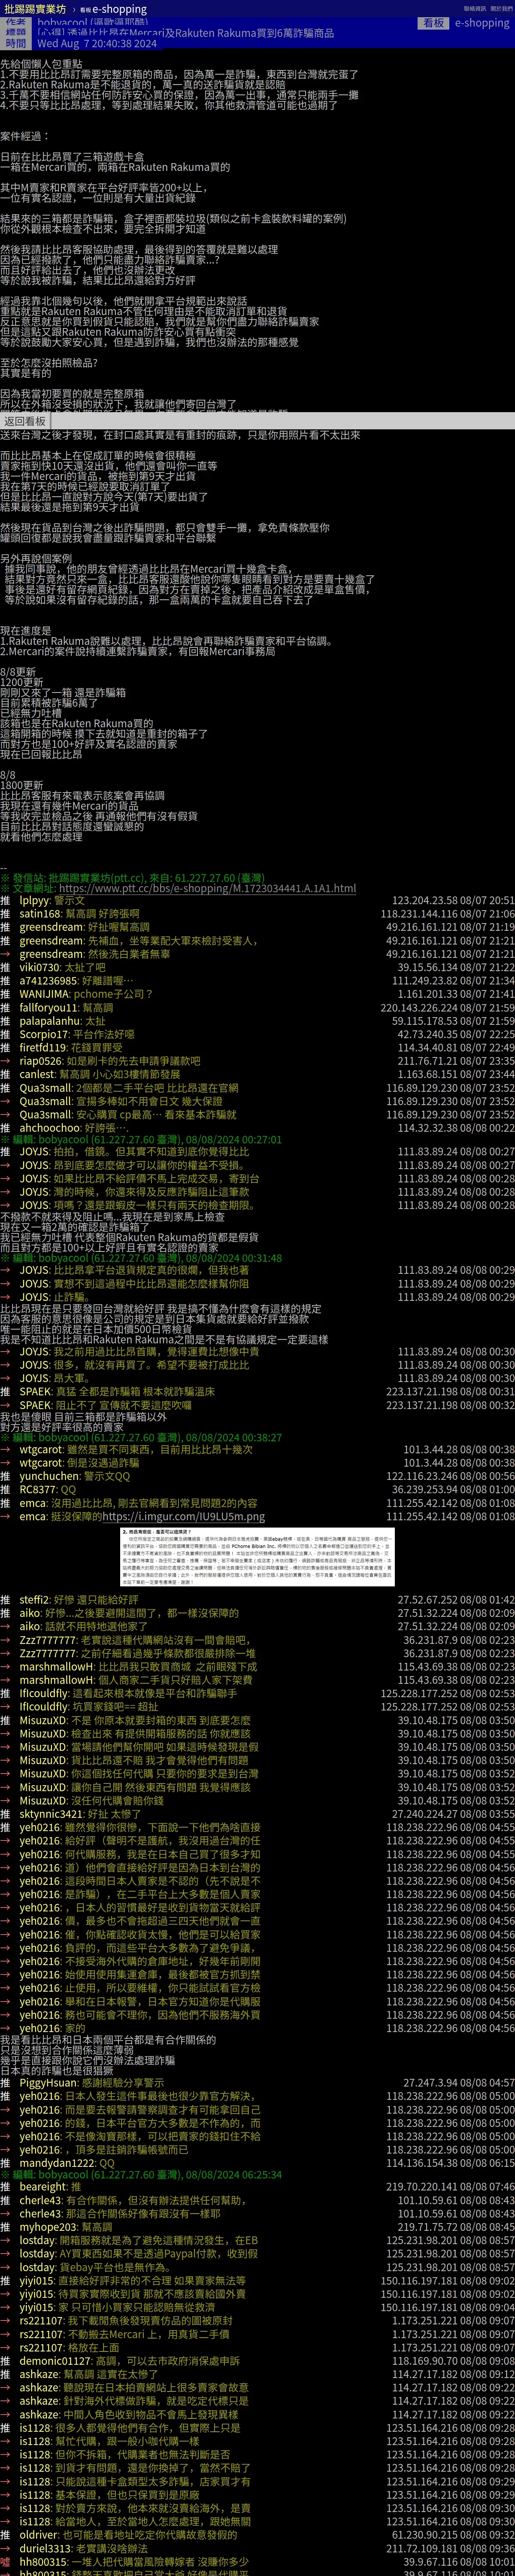The width and height of the screenshot is (515, 2576).
Task: Open the ptt.cc article URL link
Action: click(x=207, y=888)
